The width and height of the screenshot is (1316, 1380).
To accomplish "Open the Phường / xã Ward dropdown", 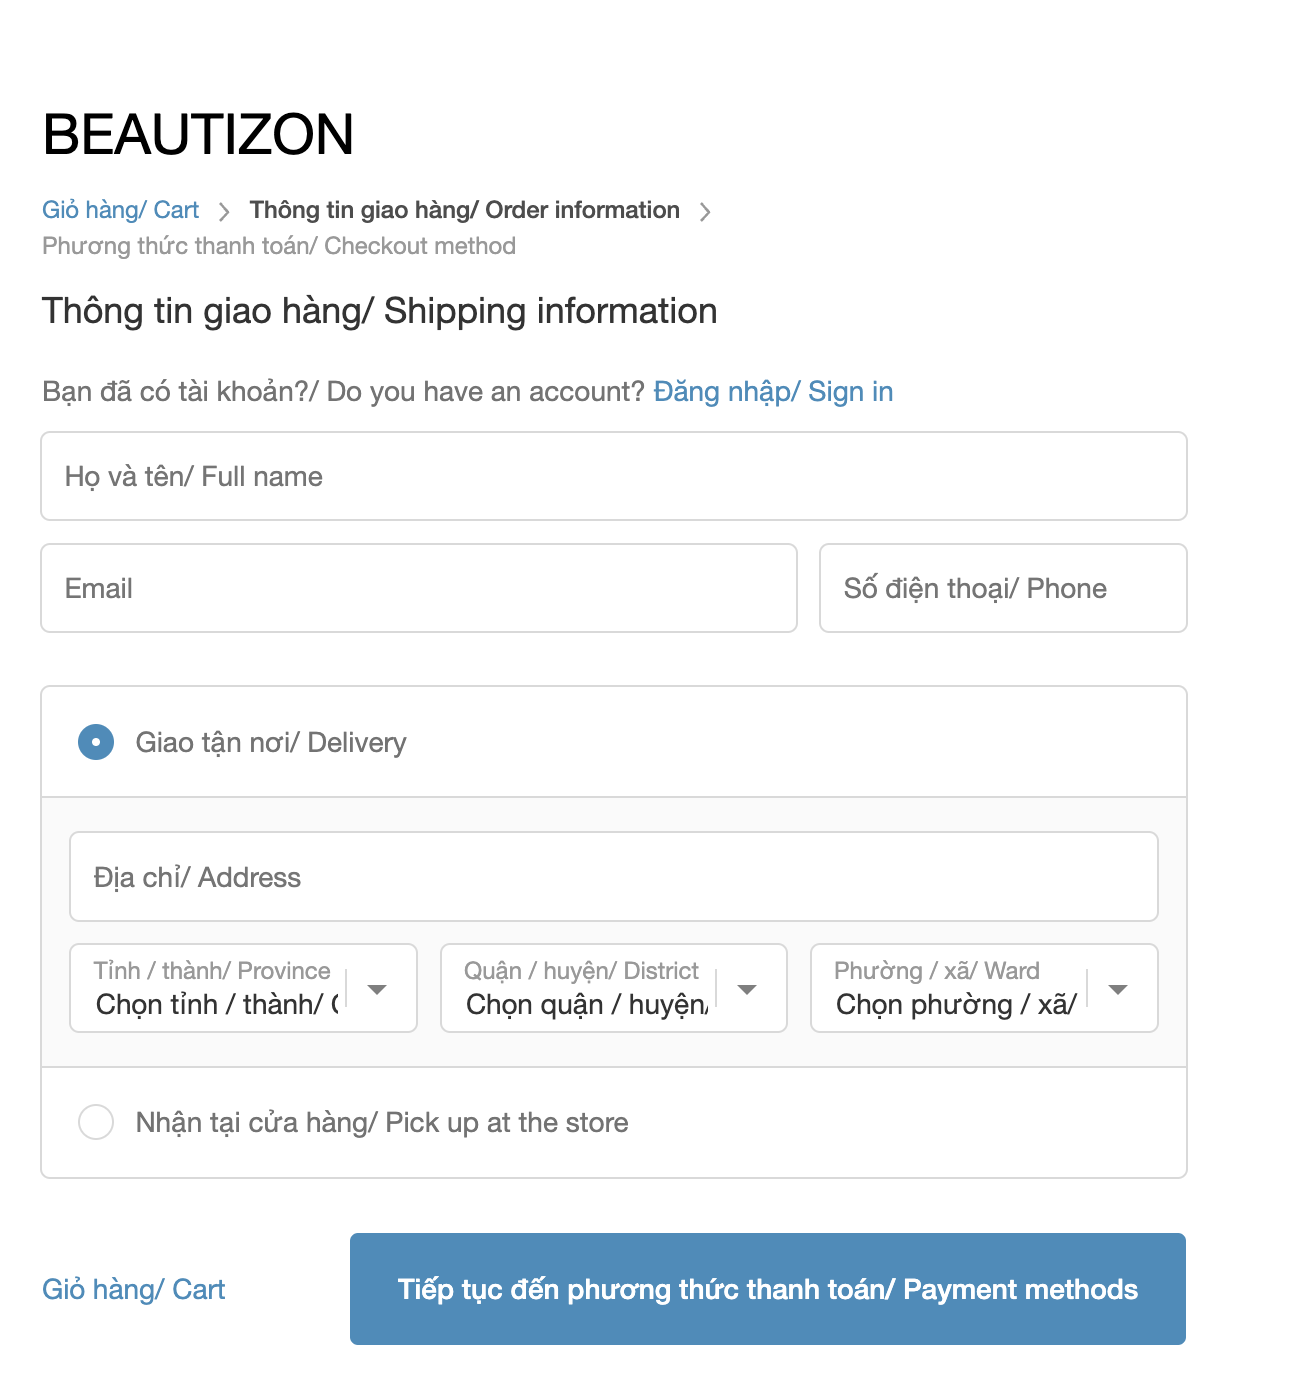I will (960, 988).
